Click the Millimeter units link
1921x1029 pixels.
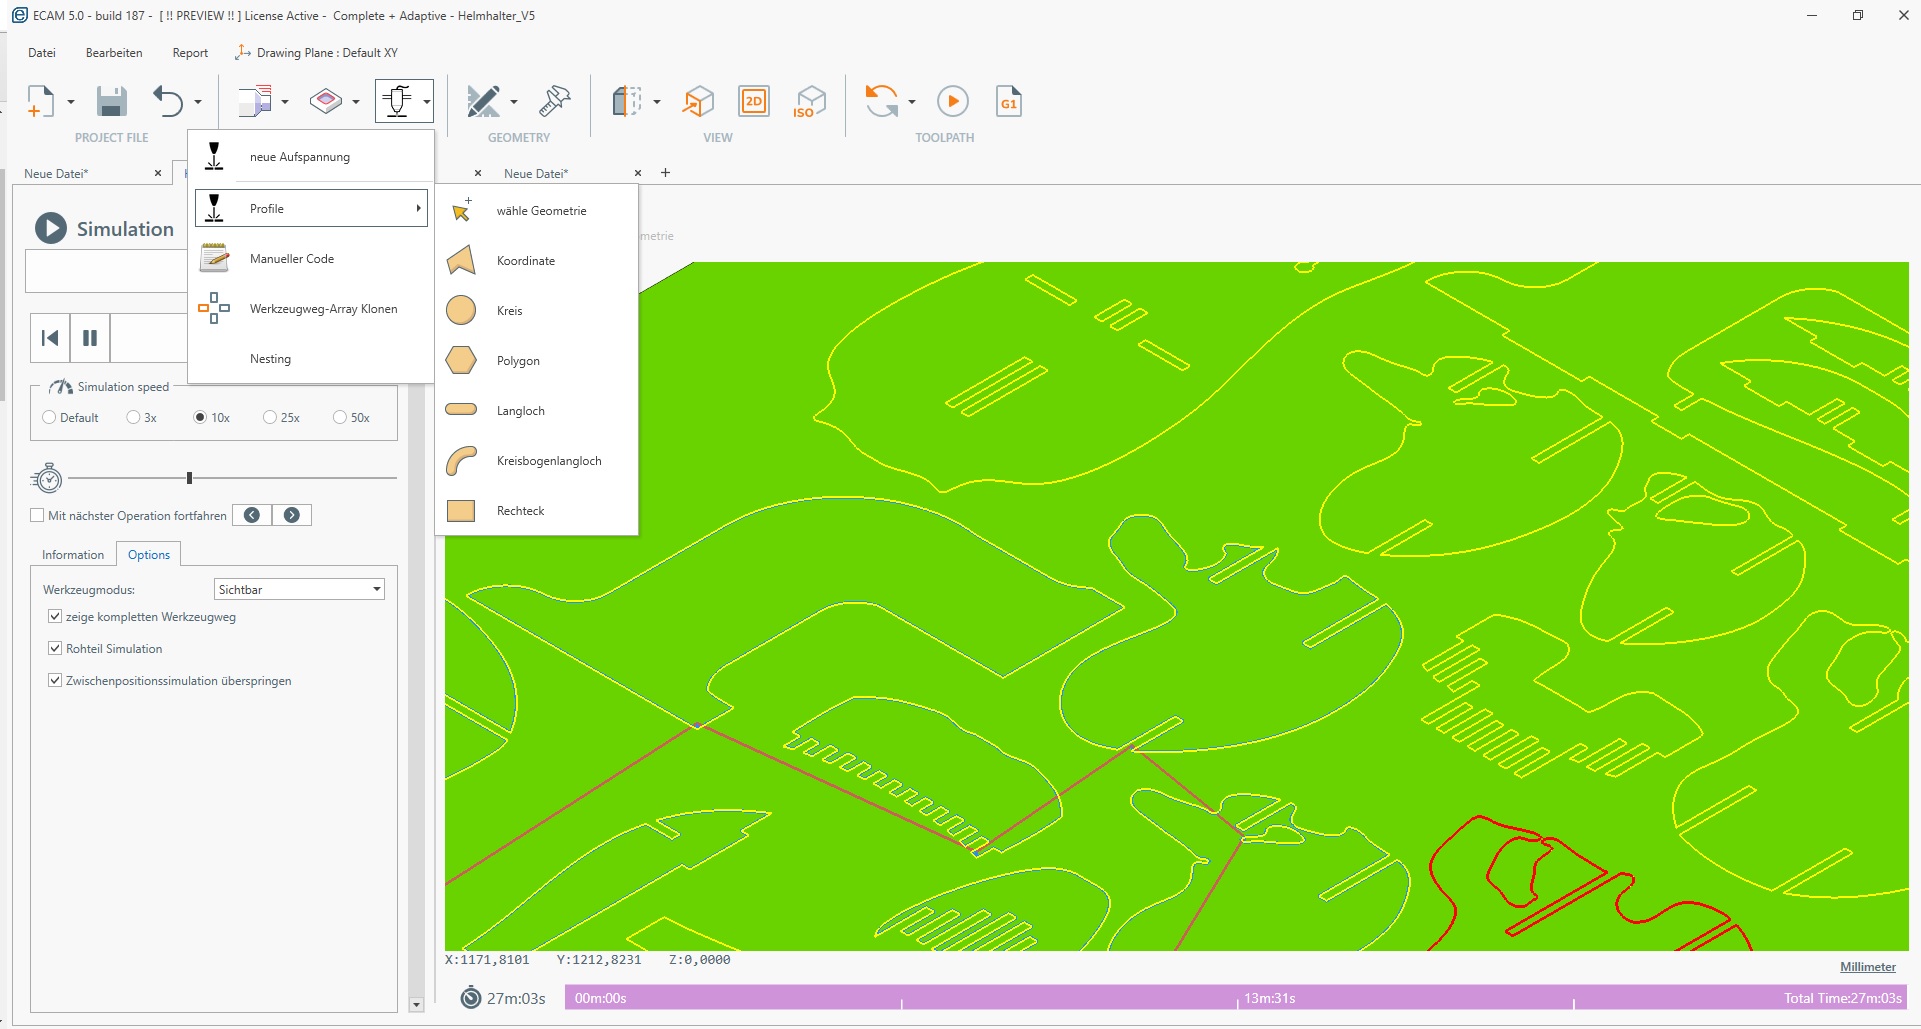(x=1867, y=967)
